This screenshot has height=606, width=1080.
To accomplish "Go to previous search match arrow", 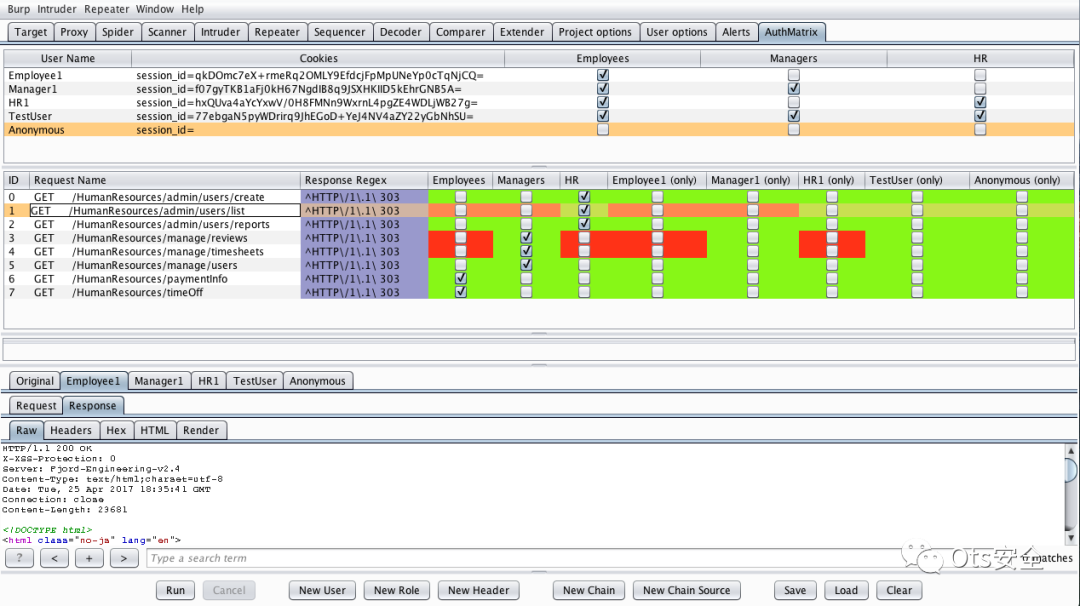I will (x=54, y=558).
